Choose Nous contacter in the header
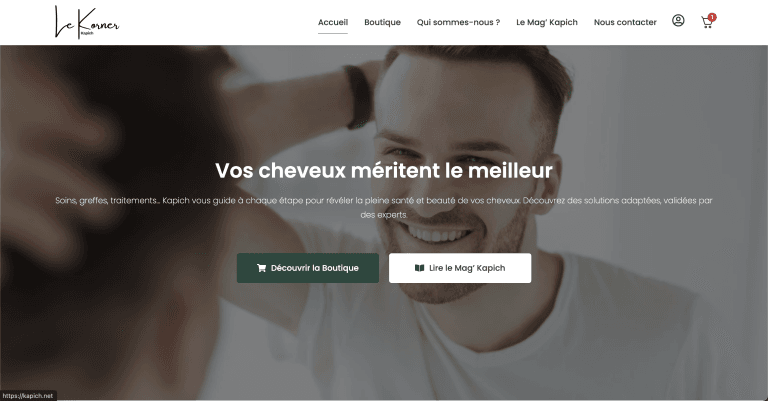Image resolution: width=768 pixels, height=401 pixels. pos(625,22)
